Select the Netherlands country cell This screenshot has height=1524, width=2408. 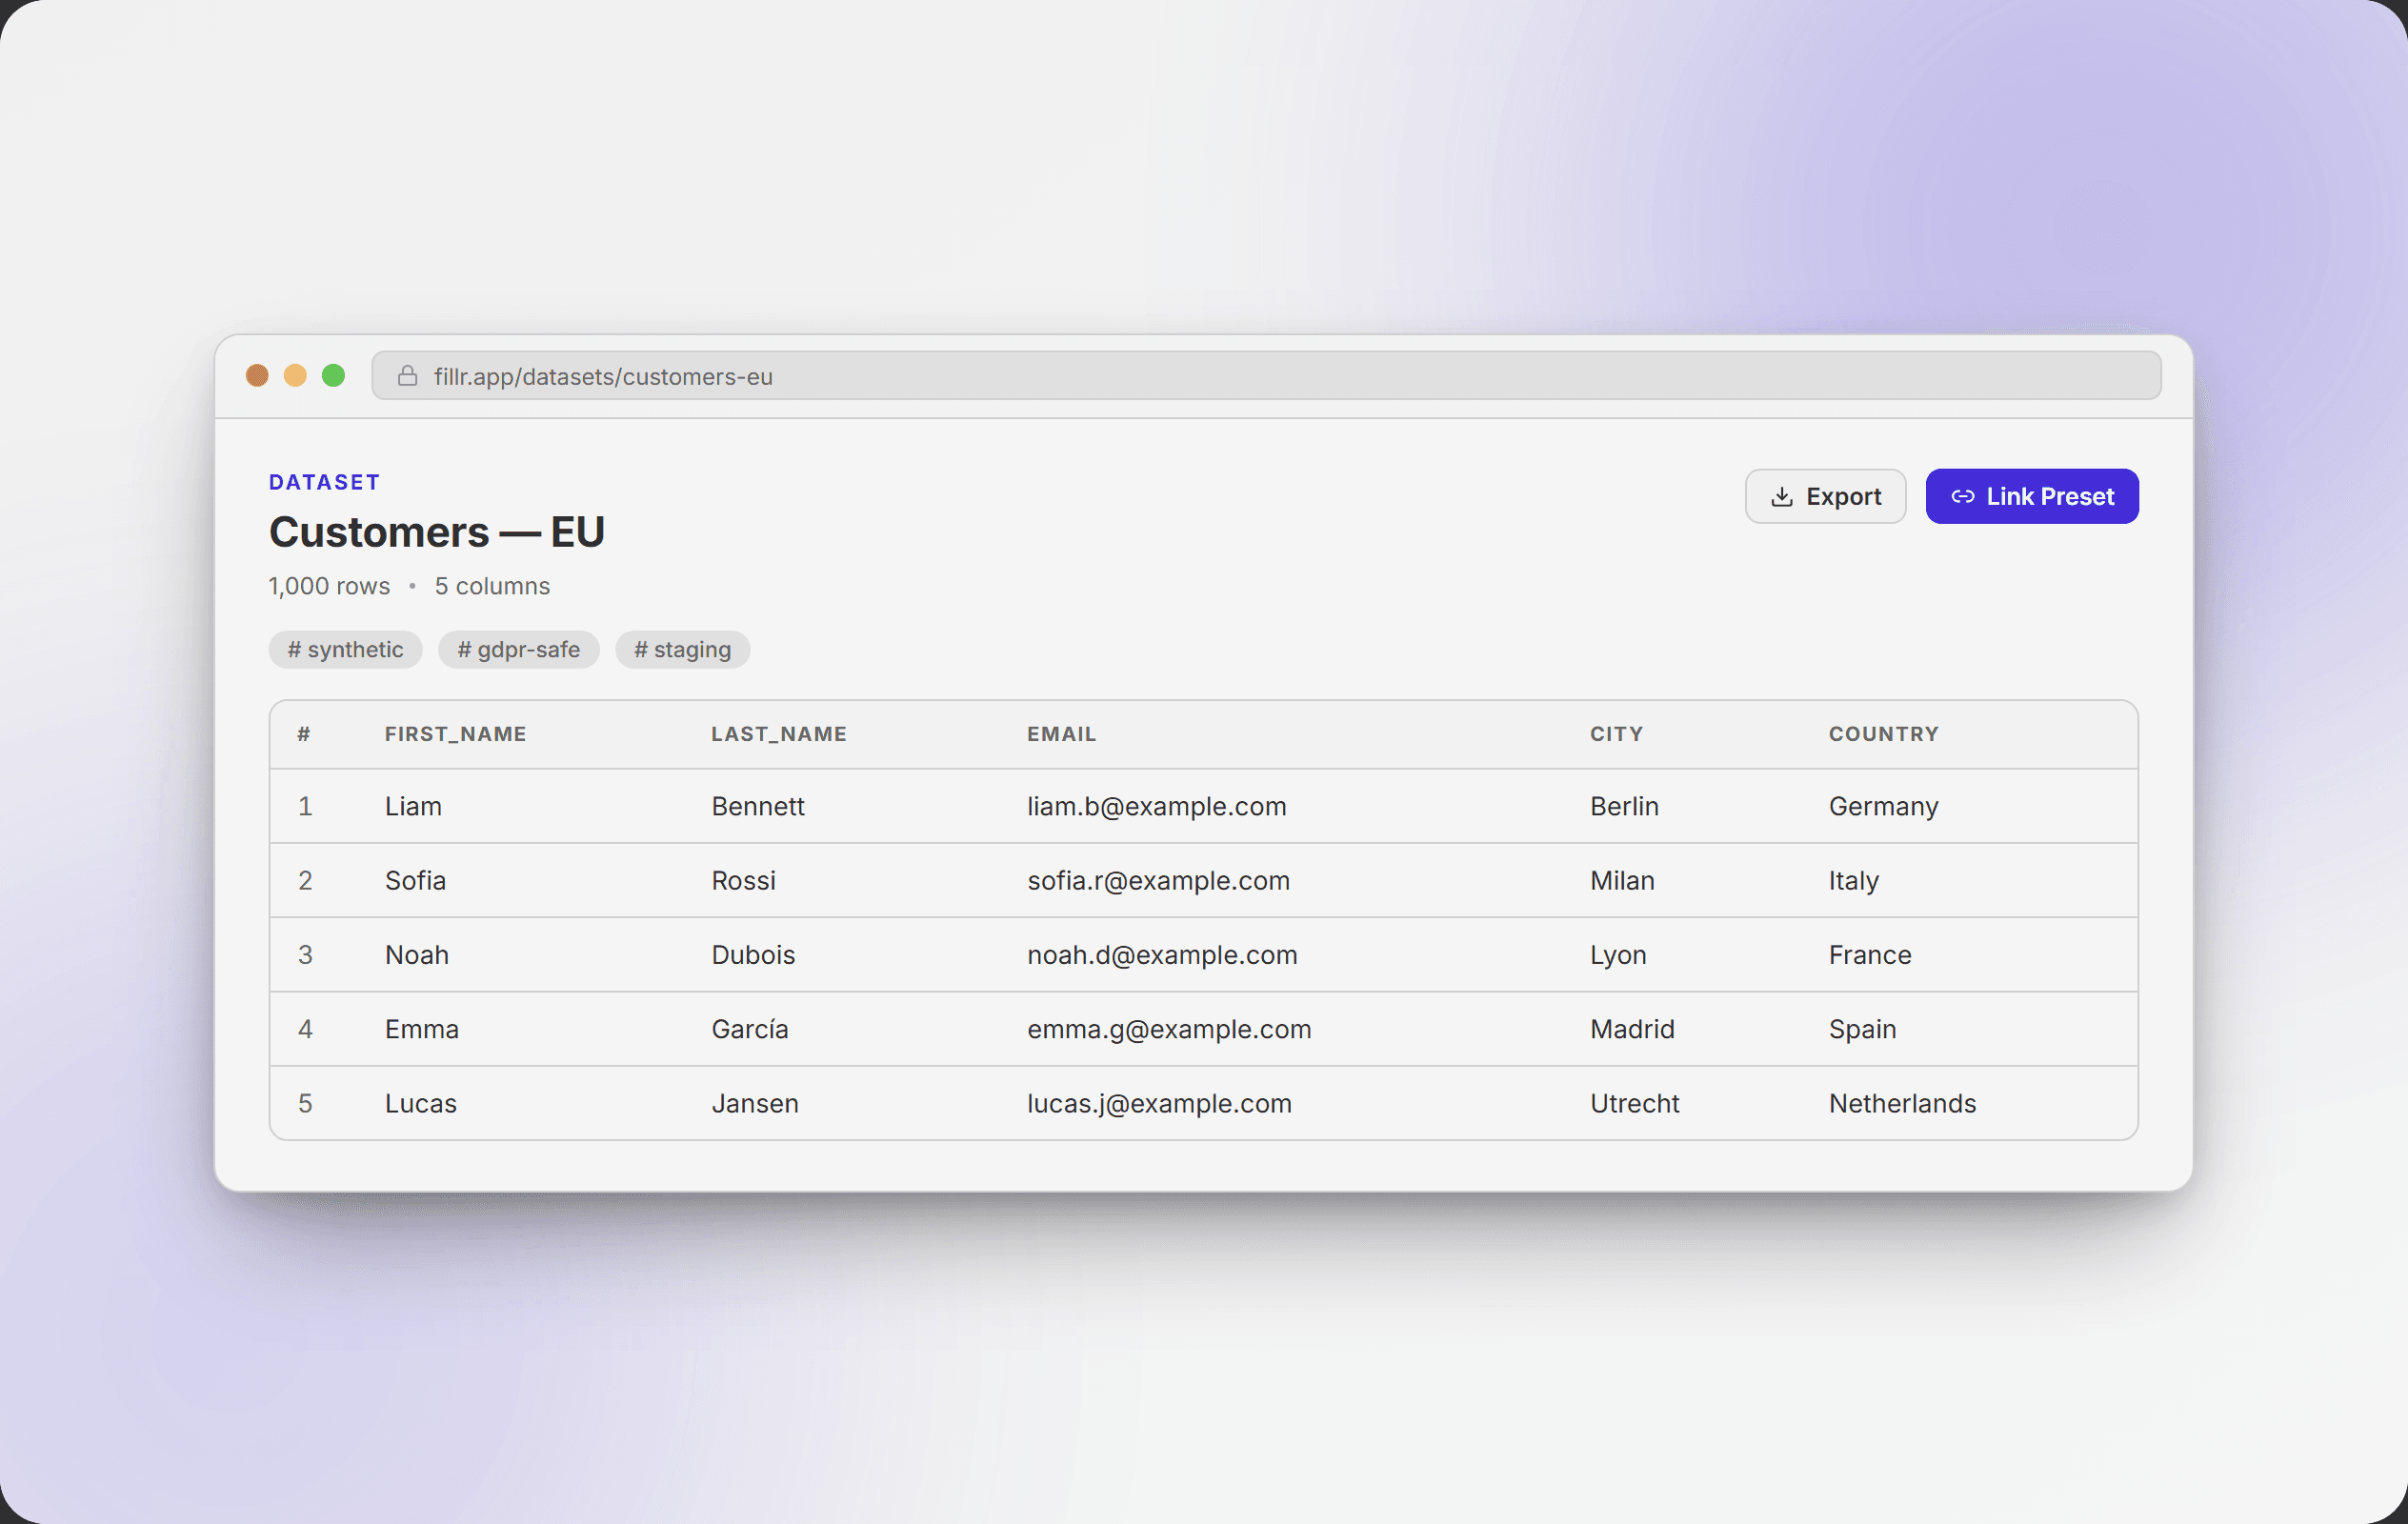1903,1103
